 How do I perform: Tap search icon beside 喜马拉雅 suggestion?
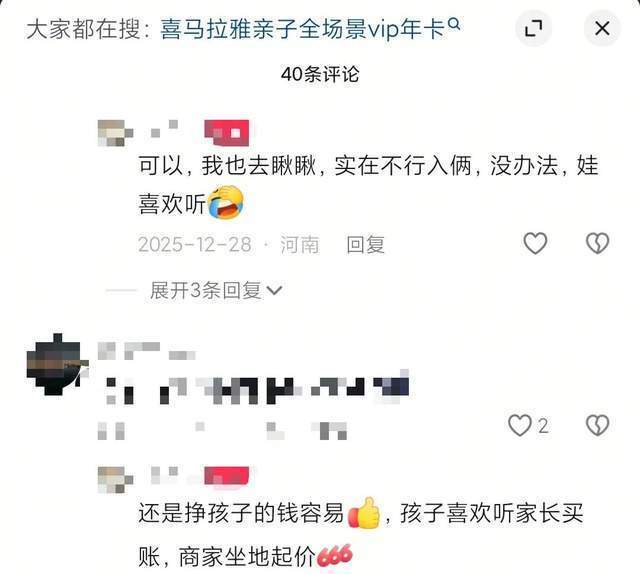454,24
